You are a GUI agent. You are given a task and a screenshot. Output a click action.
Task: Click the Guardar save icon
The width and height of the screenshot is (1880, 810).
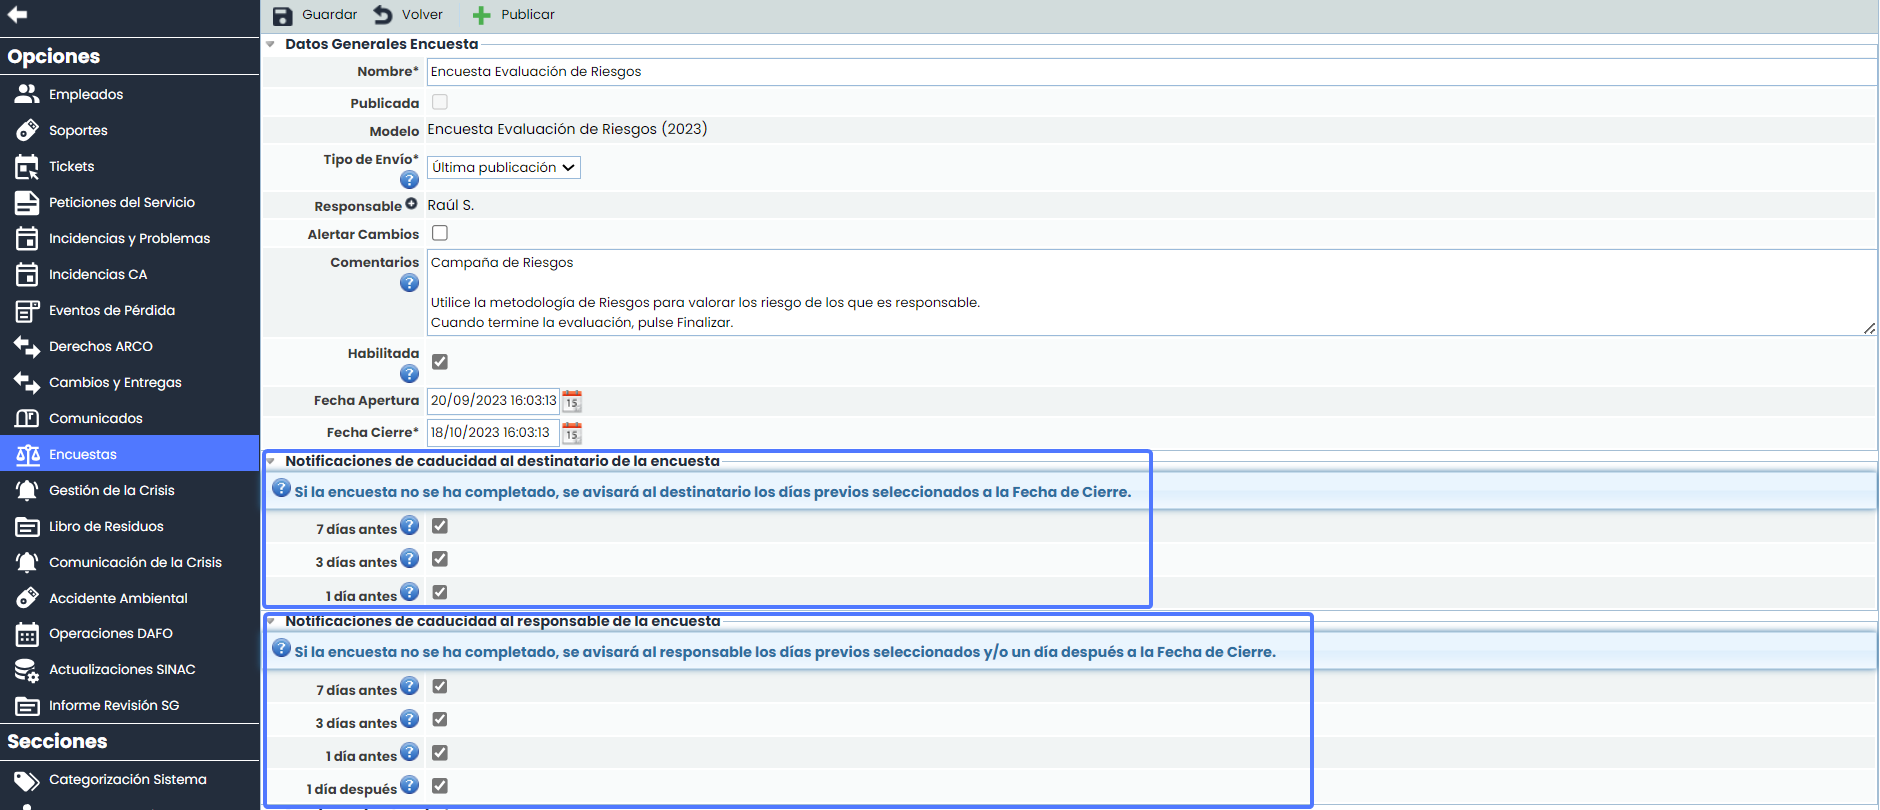pyautogui.click(x=283, y=15)
